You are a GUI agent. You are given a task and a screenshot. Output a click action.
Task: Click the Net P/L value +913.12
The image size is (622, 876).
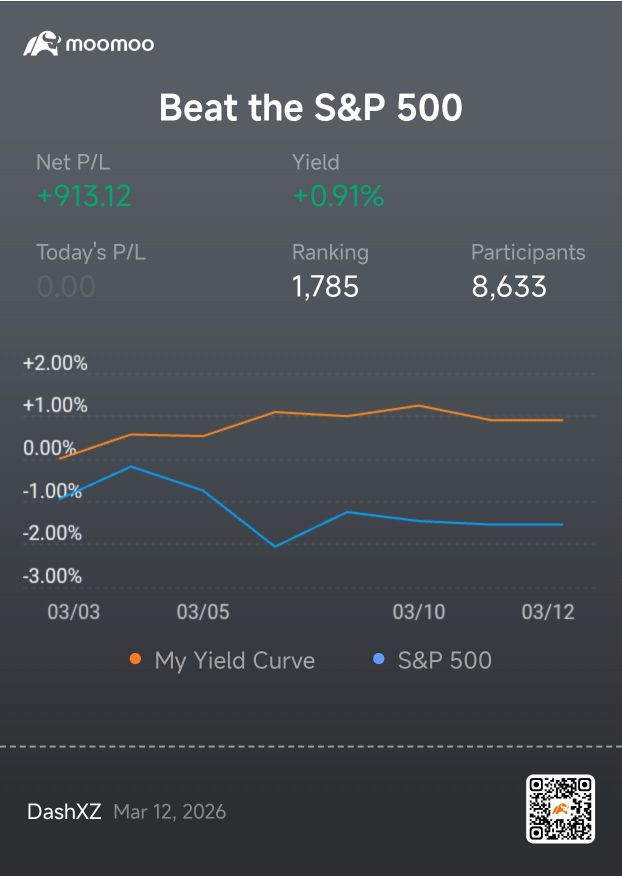click(x=84, y=196)
